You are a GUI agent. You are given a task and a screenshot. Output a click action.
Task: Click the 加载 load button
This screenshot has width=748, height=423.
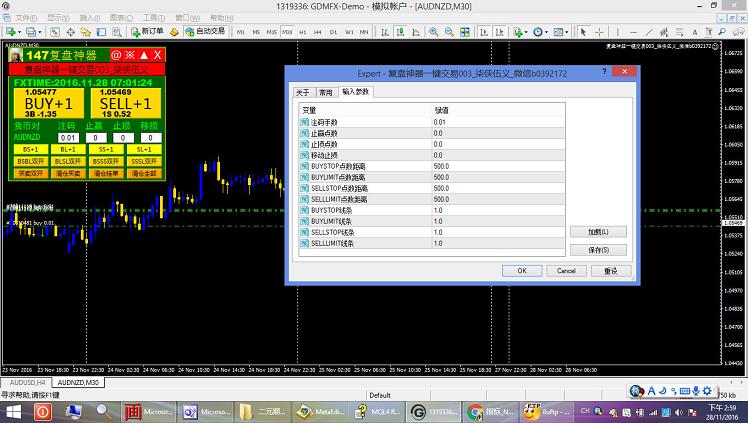coord(598,232)
